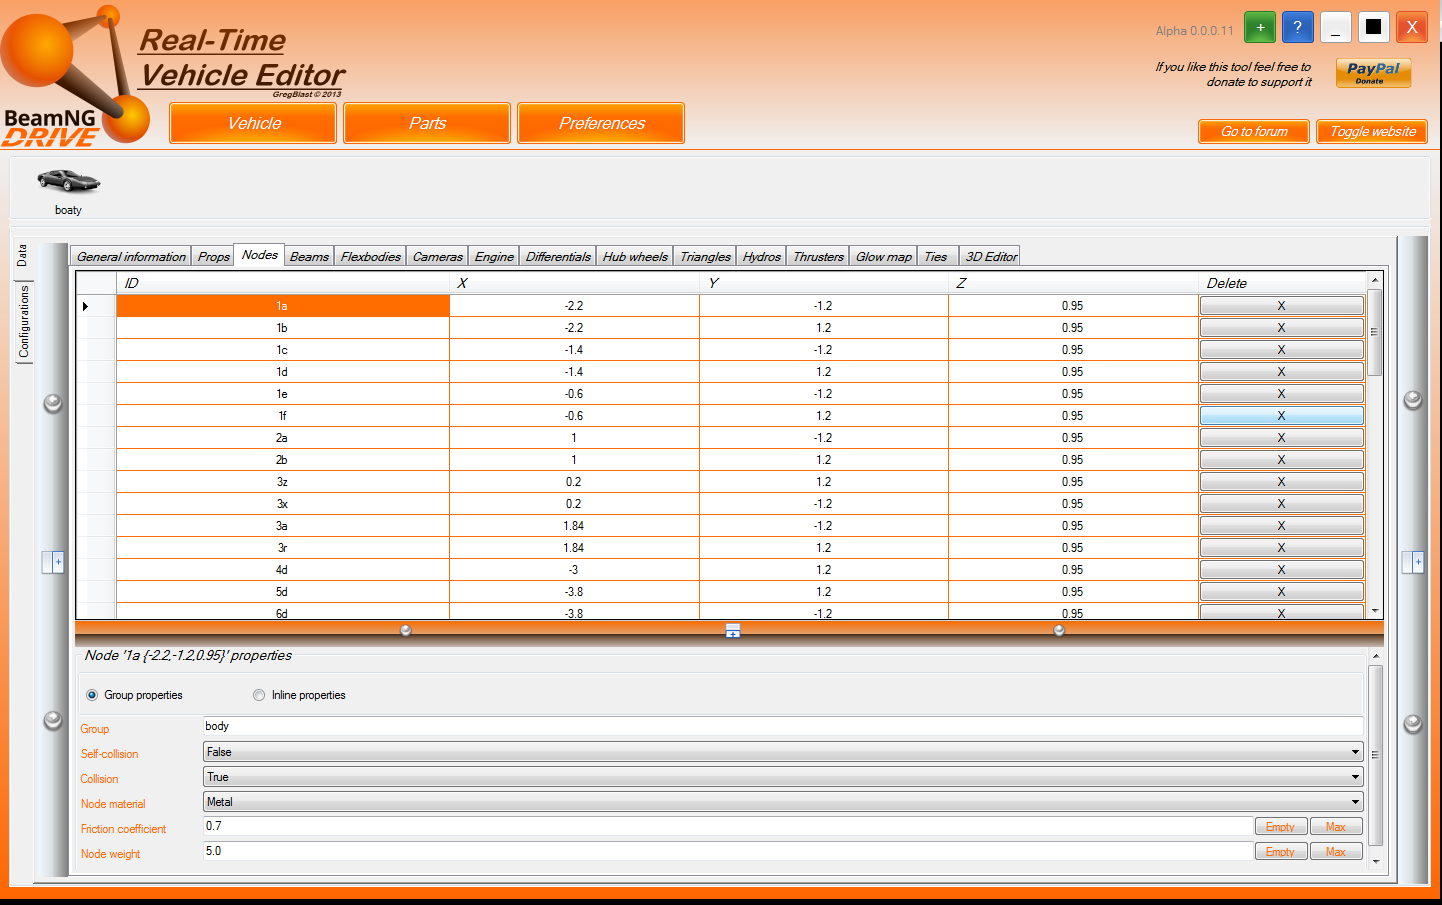Switch to the Hydros tab
Viewport: 1442px width, 905px height.
point(761,257)
